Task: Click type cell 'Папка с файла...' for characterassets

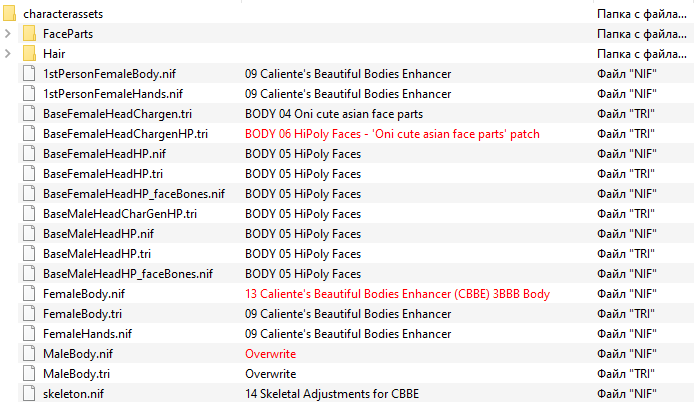Action: pyautogui.click(x=642, y=14)
